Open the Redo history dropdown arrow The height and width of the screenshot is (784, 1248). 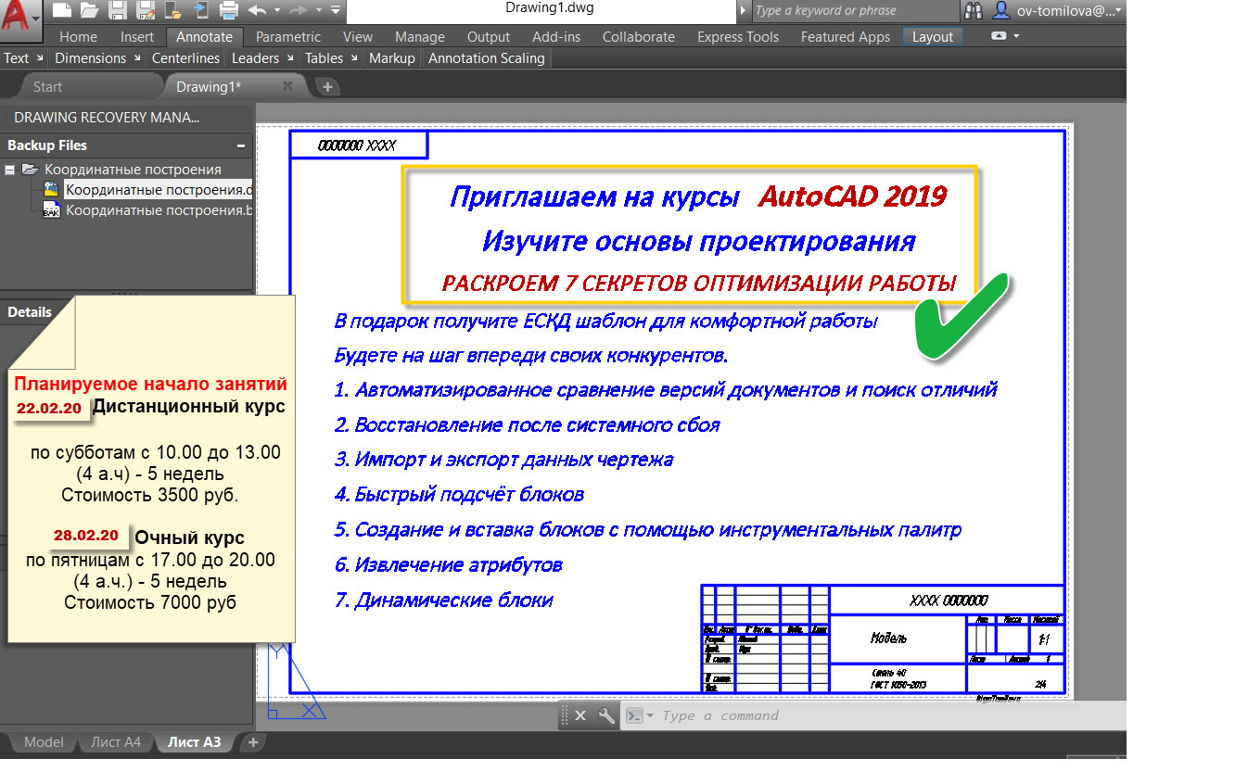(x=319, y=11)
